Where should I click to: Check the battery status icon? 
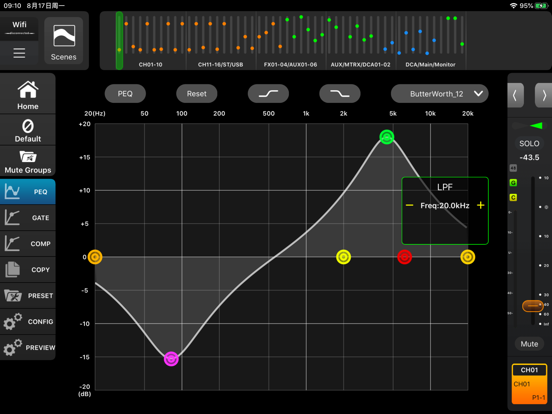540,6
